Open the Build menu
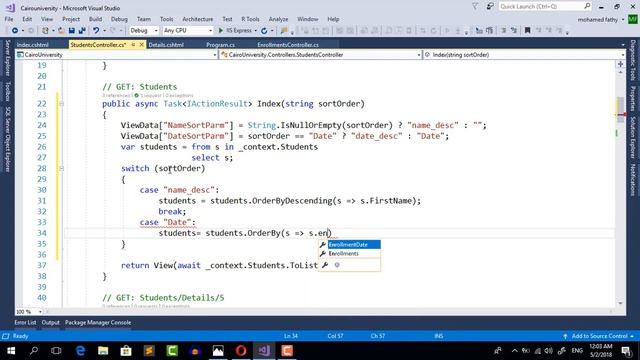The width and height of the screenshot is (640, 360). [x=95, y=19]
